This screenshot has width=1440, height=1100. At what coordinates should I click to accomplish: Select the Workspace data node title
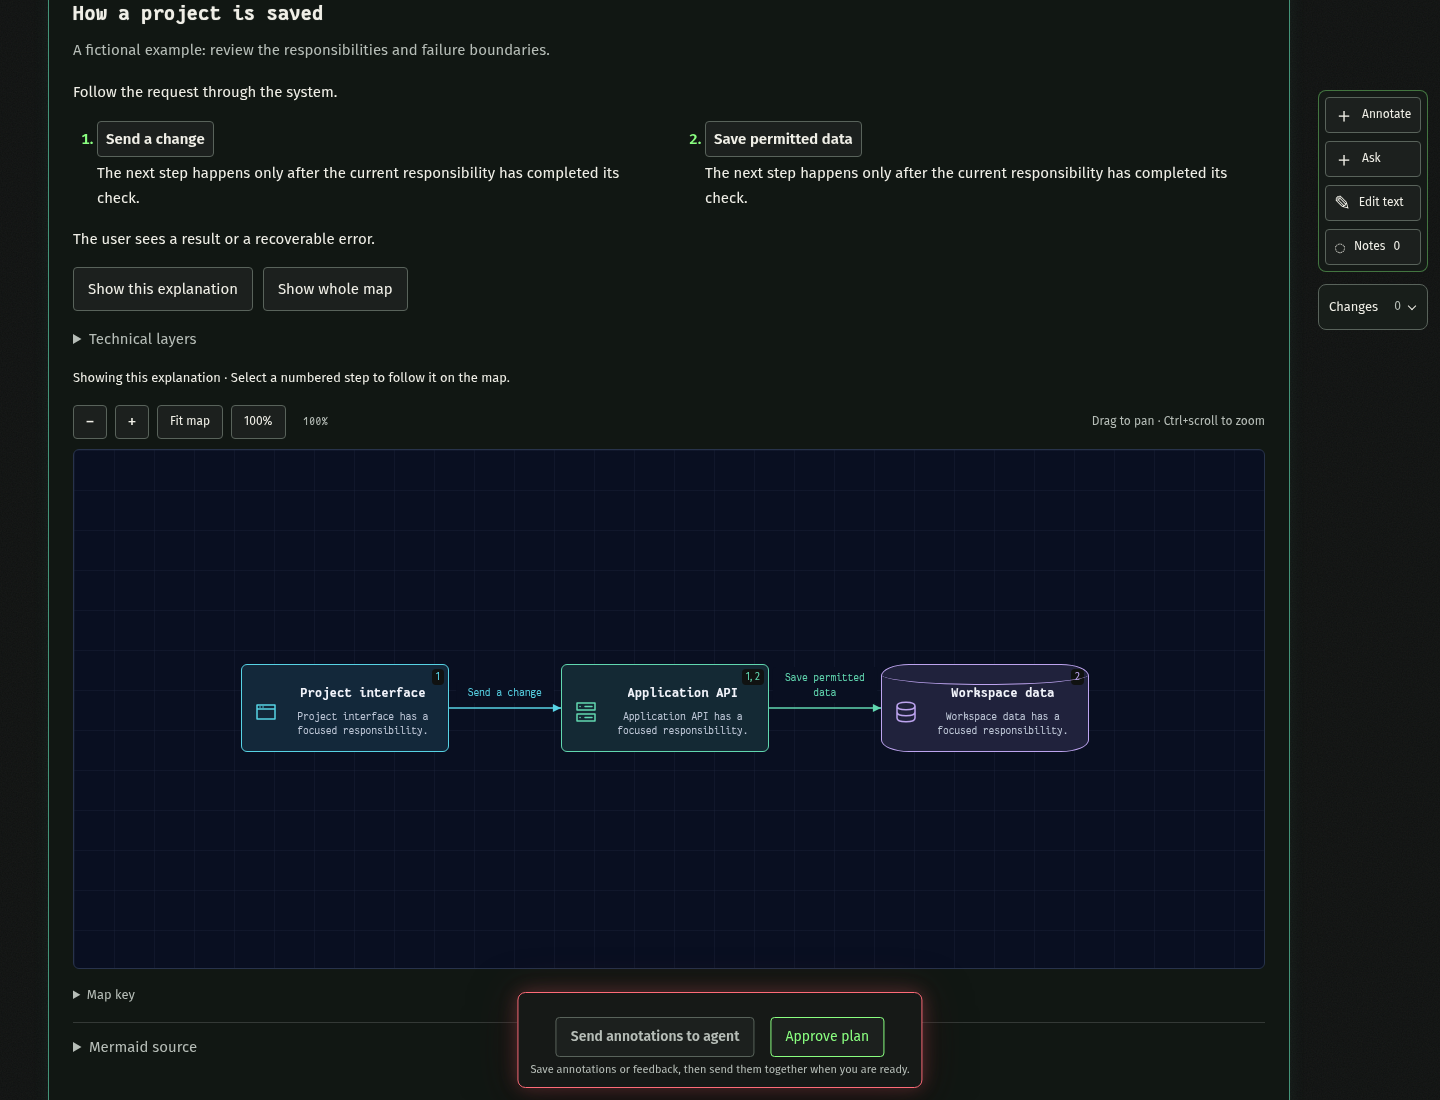pos(1002,693)
